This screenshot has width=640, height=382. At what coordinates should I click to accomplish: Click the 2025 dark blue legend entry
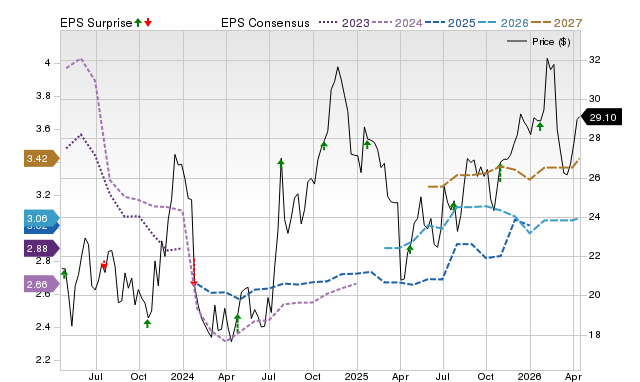(450, 23)
